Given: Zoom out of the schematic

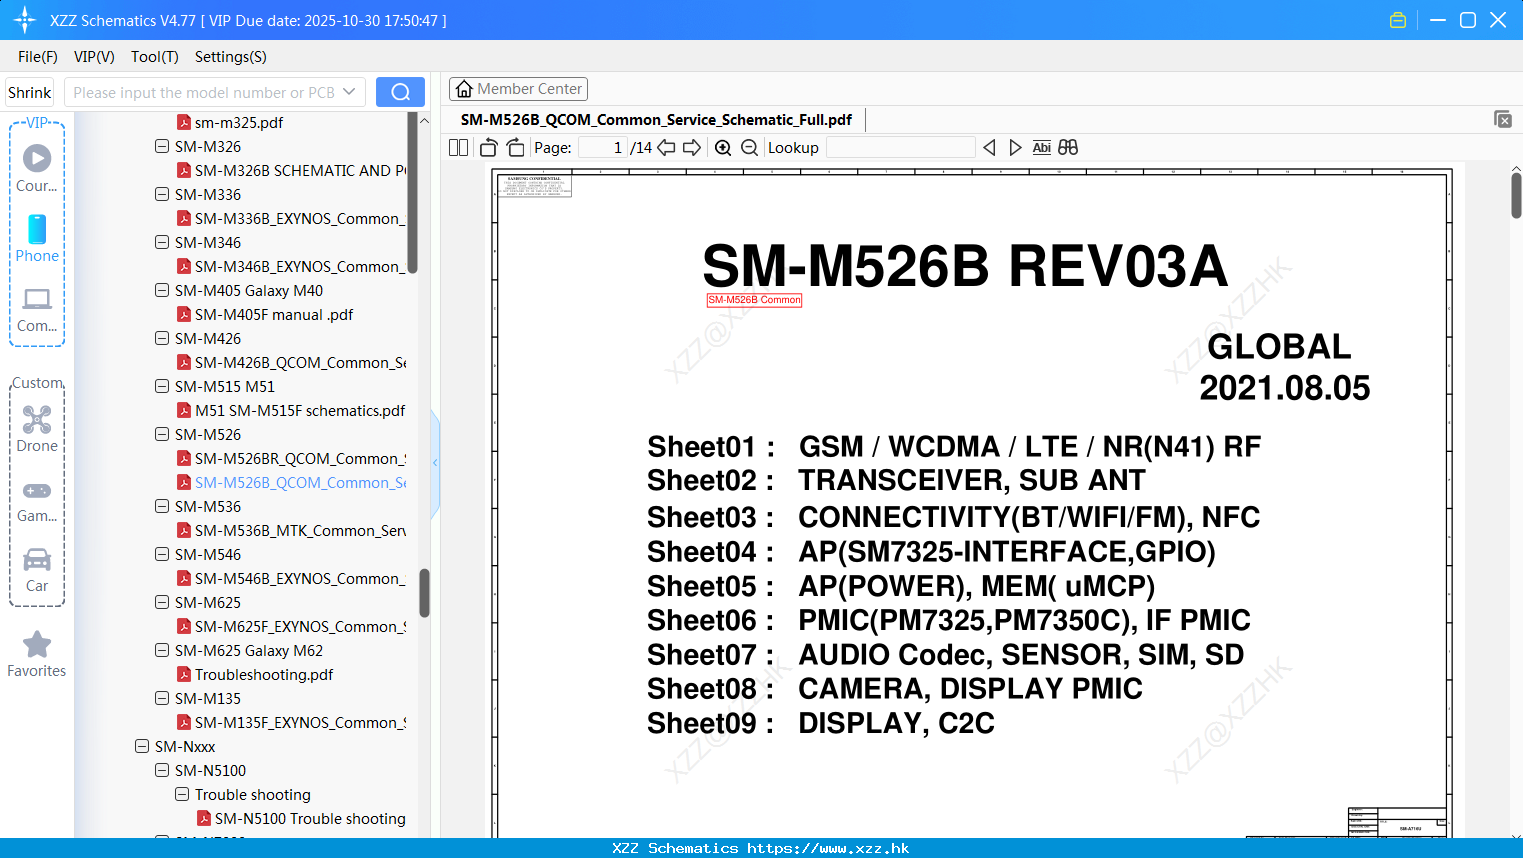Looking at the screenshot, I should (x=749, y=147).
